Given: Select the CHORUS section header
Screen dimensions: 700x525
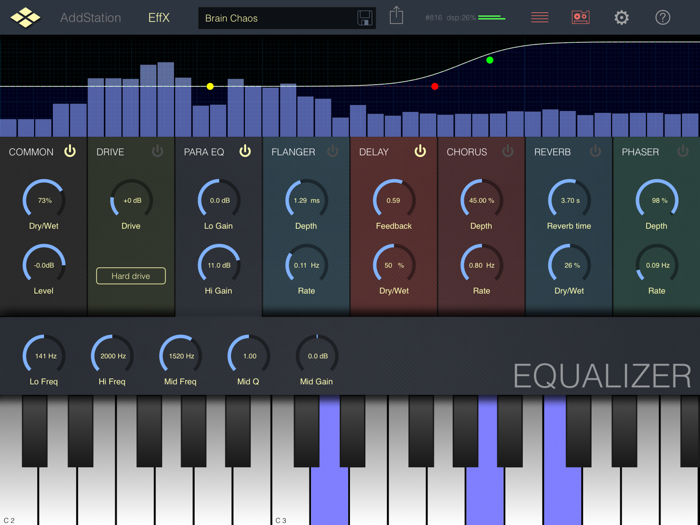Looking at the screenshot, I should pyautogui.click(x=467, y=152).
